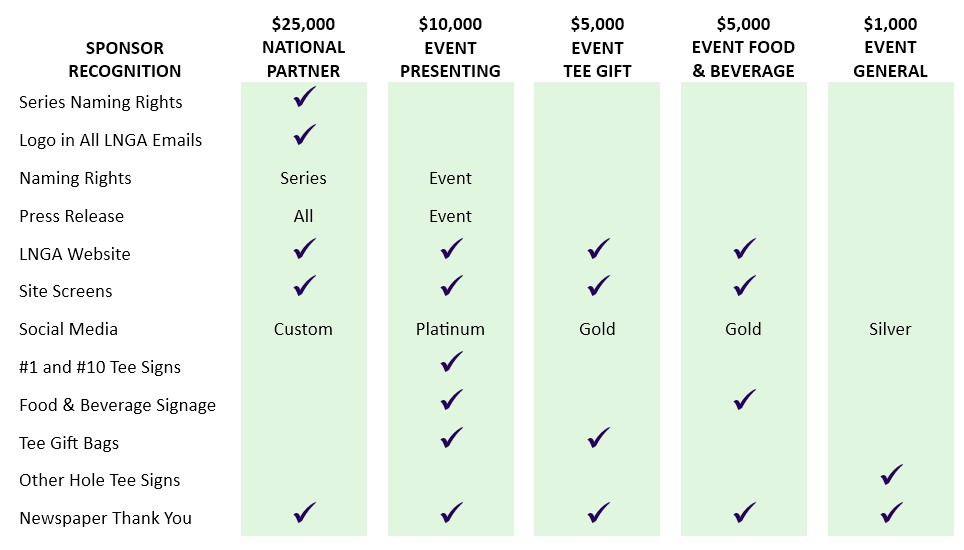The image size is (964, 550).
Task: Click the Press Release row label
Action: click(x=71, y=216)
